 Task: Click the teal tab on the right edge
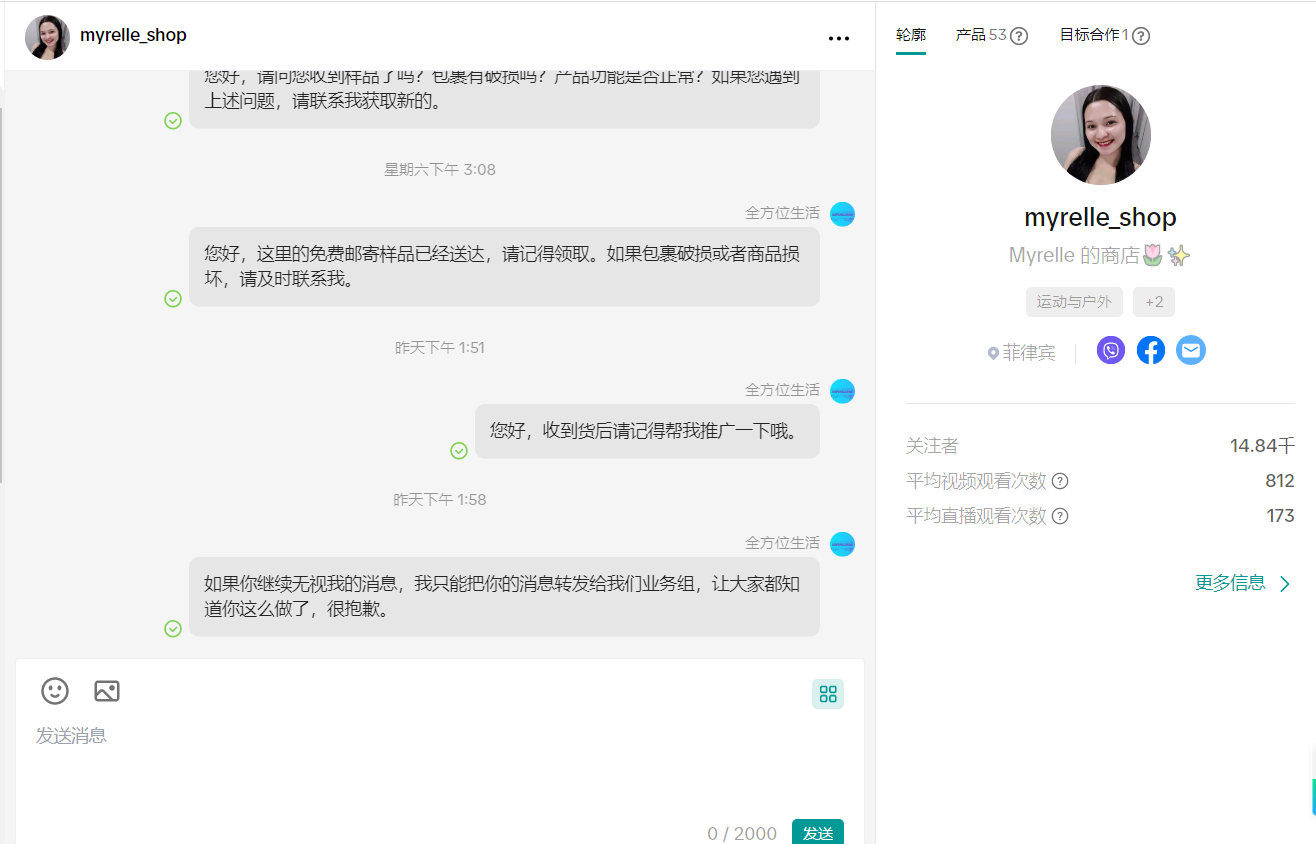(x=1313, y=796)
